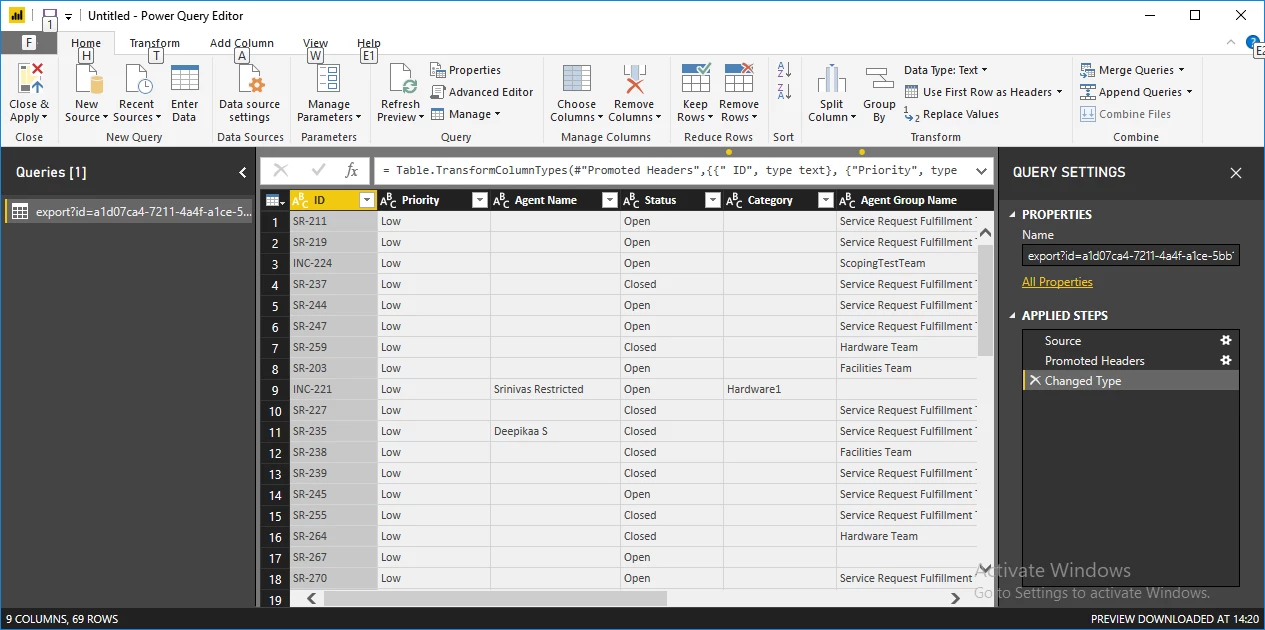Delete the Changed Type step
Image resolution: width=1265 pixels, height=630 pixels.
click(x=1034, y=380)
